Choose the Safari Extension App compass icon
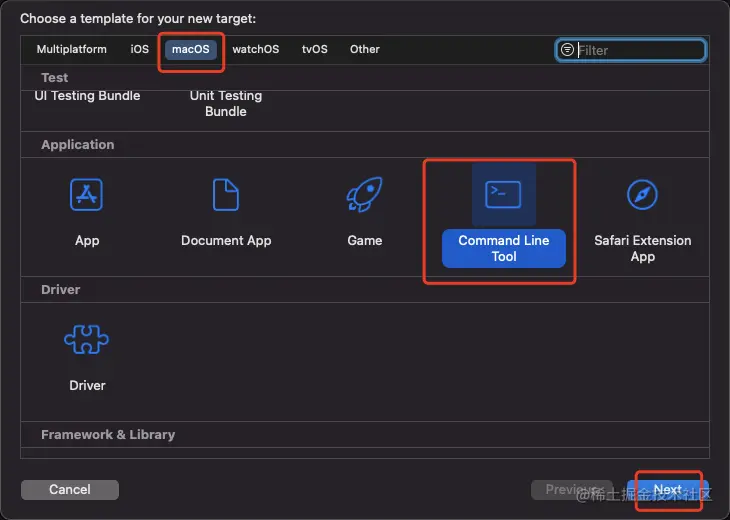 pyautogui.click(x=642, y=195)
